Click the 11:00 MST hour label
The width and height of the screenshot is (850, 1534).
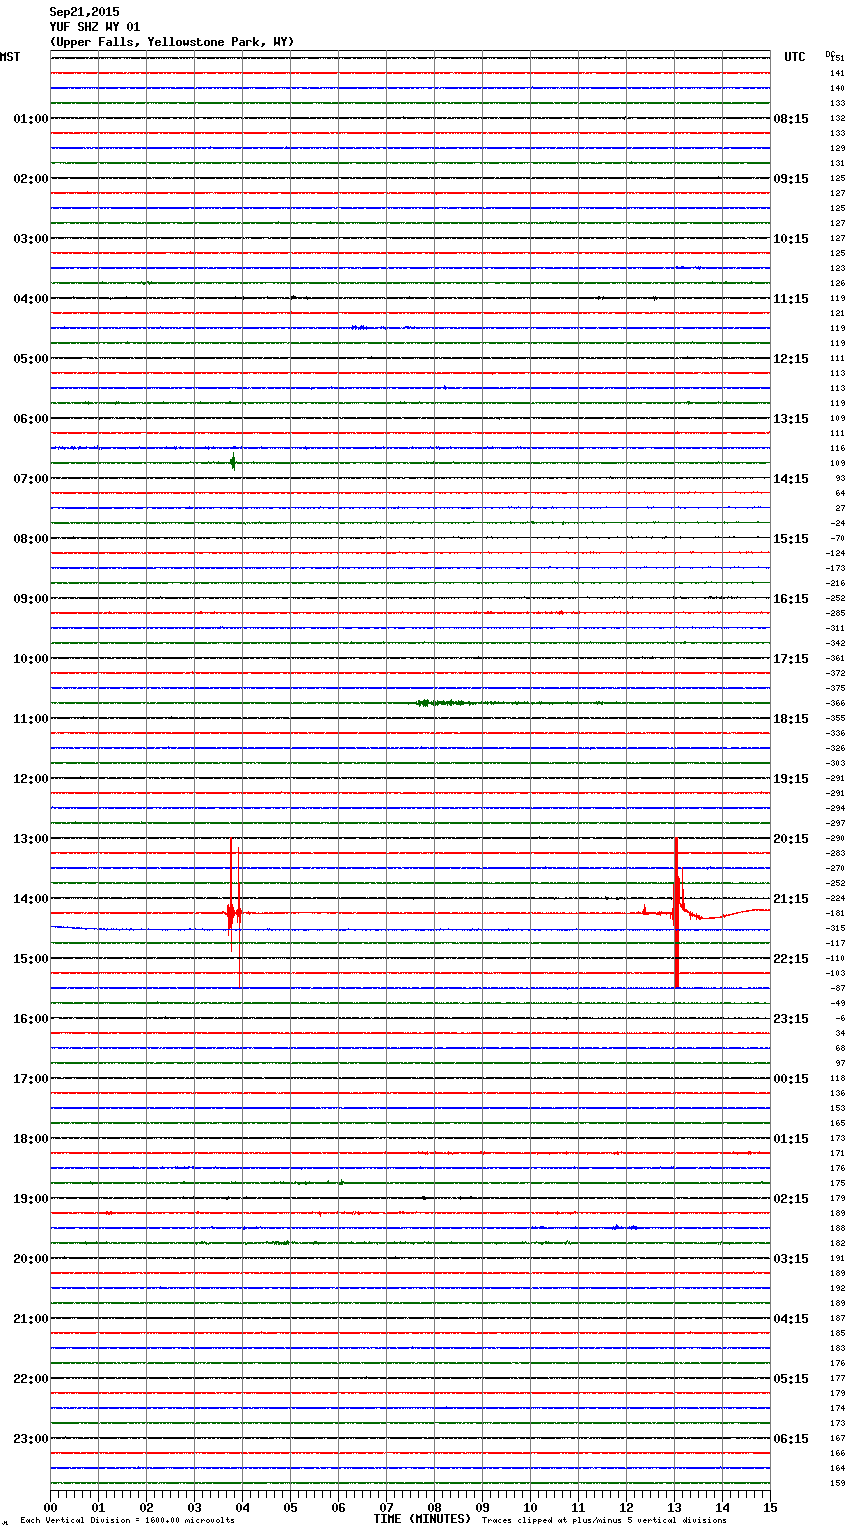coord(30,719)
